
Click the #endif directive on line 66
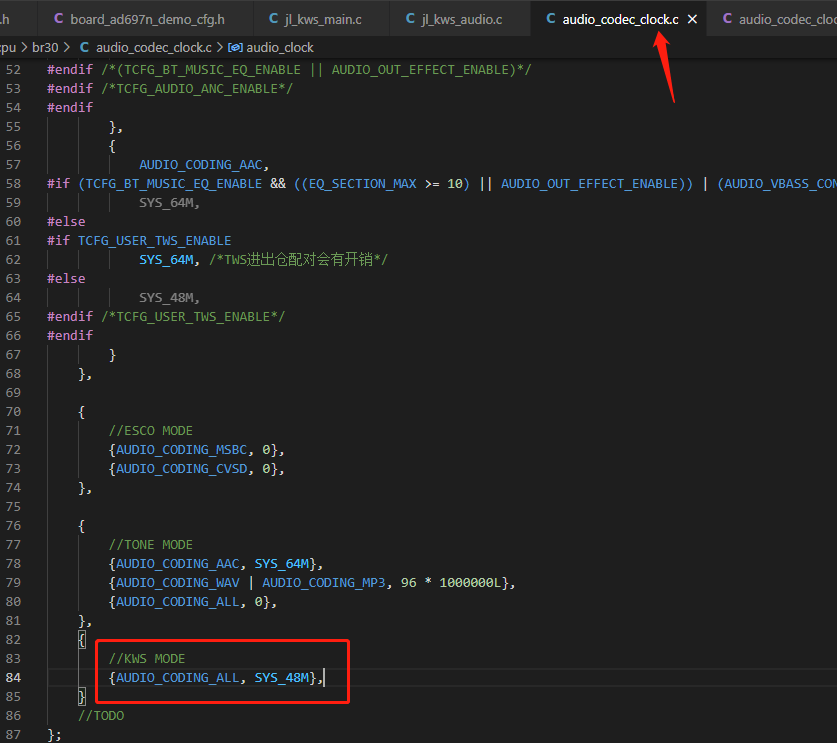70,336
